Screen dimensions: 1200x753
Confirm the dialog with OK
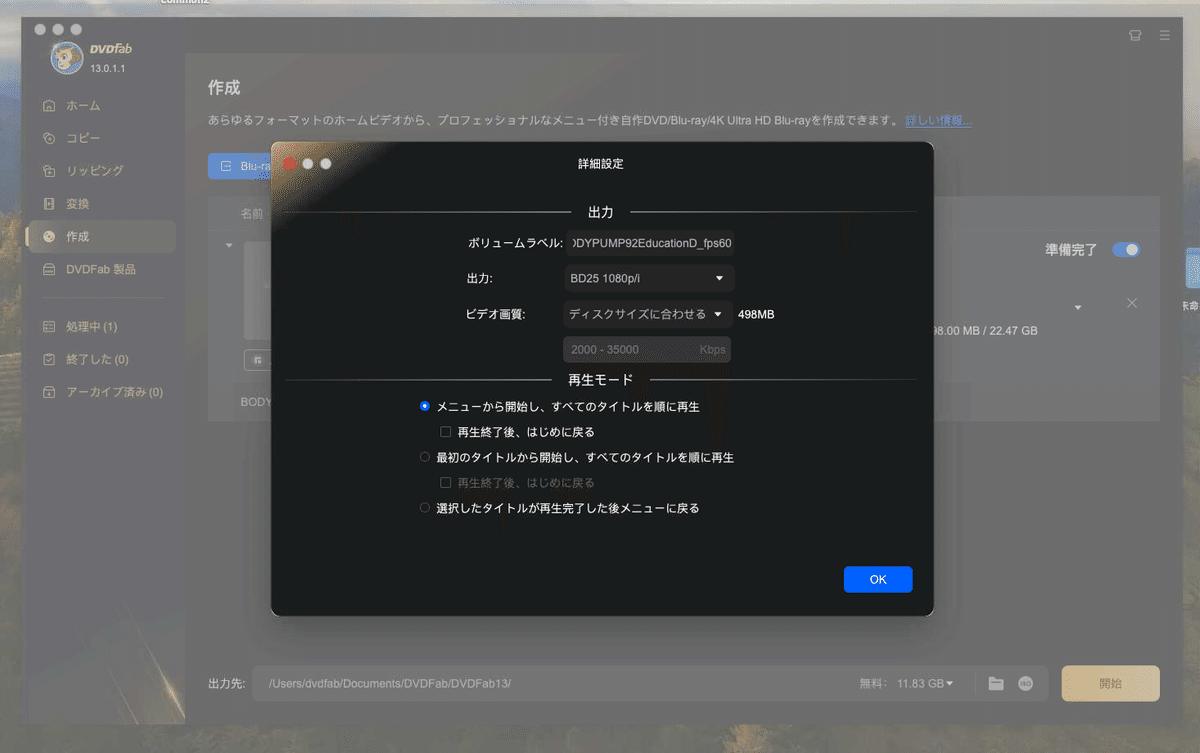(x=878, y=580)
